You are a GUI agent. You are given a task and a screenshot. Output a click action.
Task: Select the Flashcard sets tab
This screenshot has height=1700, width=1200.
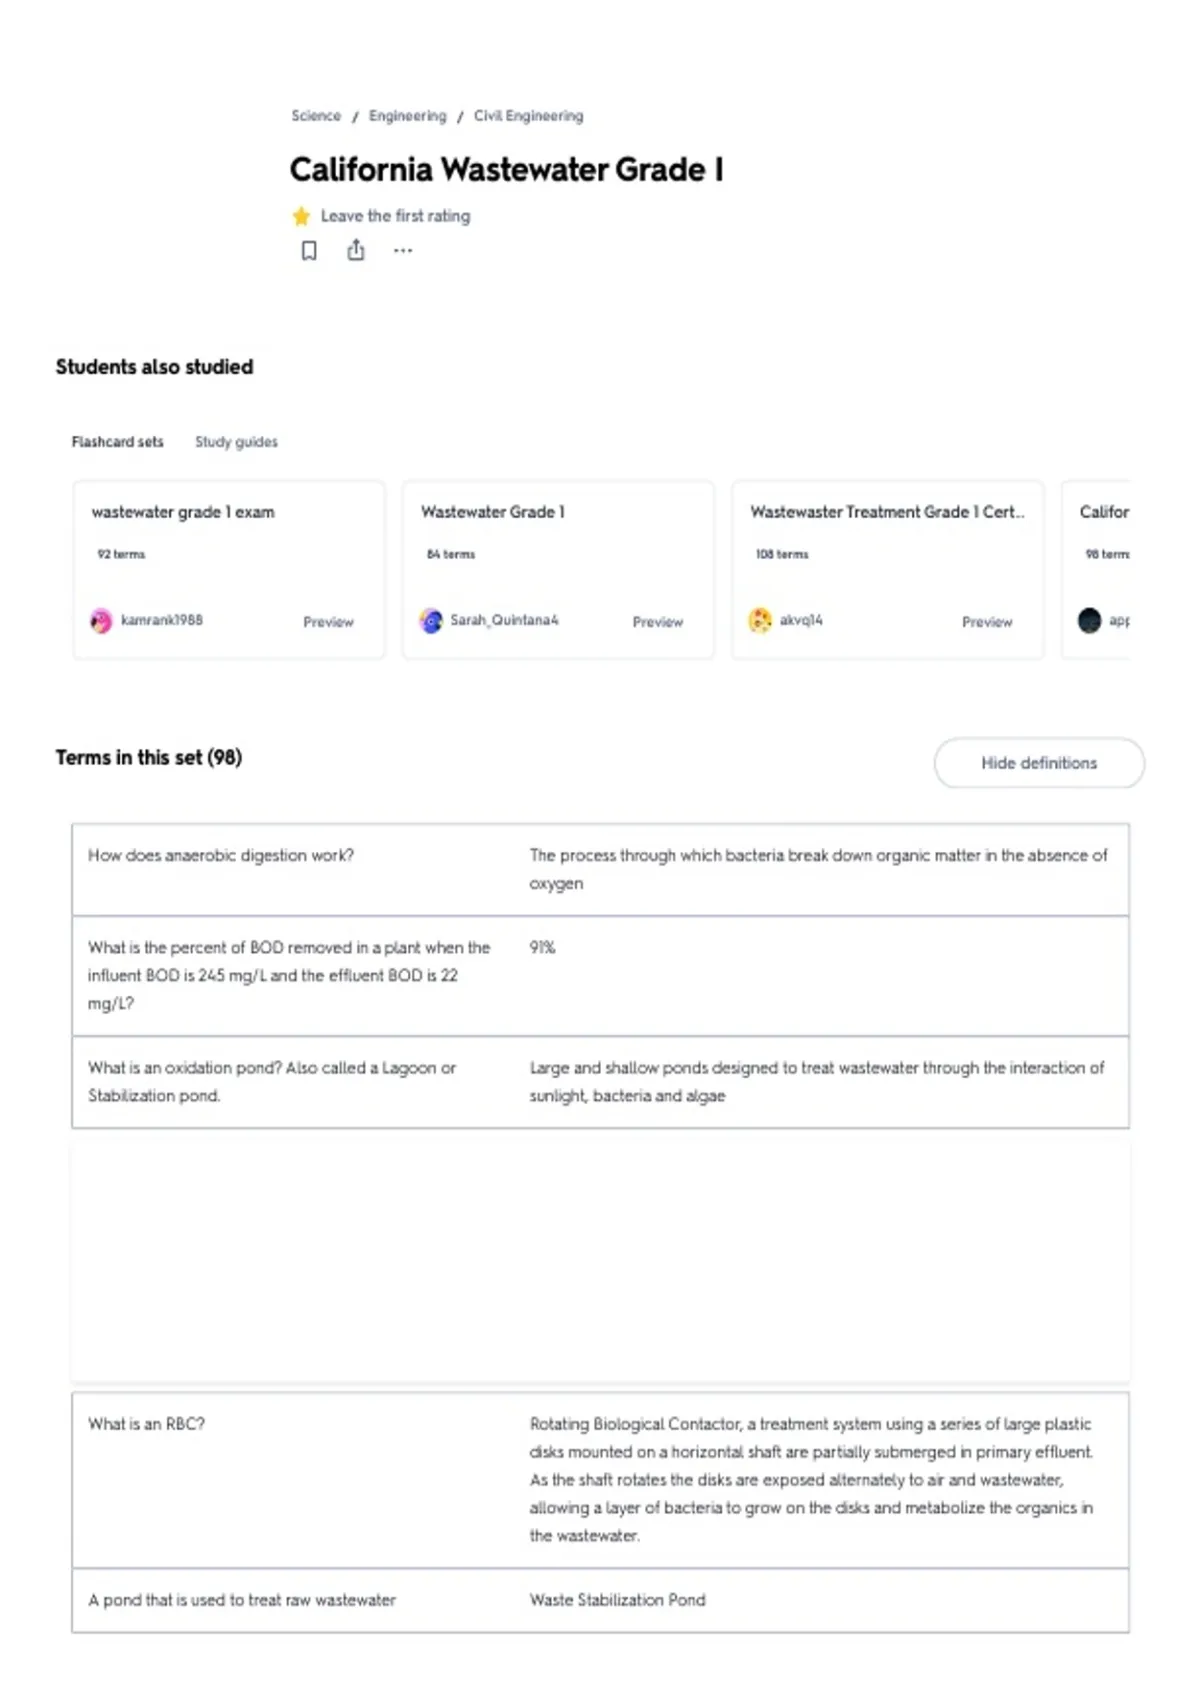click(117, 442)
